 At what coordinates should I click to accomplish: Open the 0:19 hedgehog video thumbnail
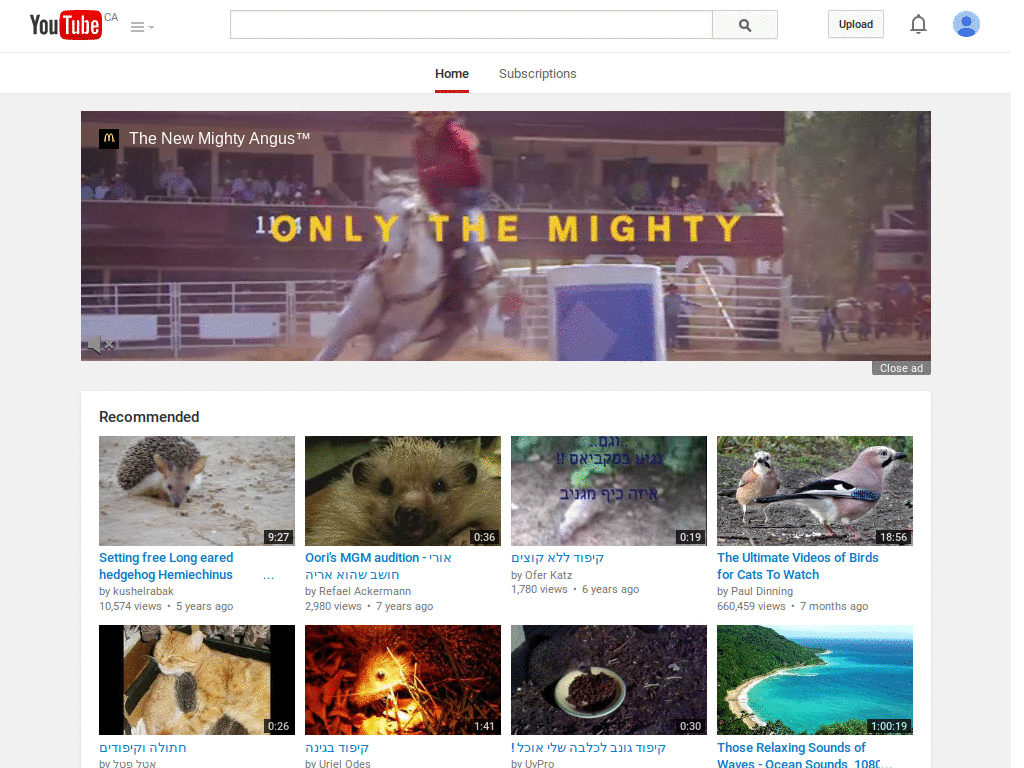(x=609, y=491)
